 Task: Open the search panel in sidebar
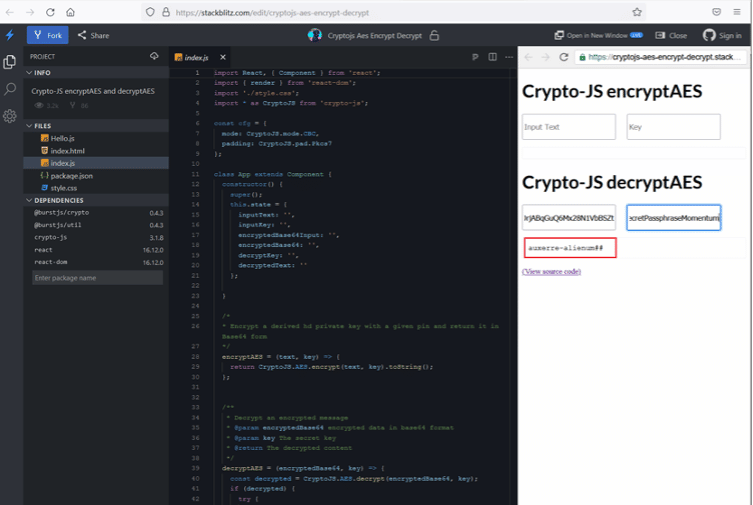(10, 89)
